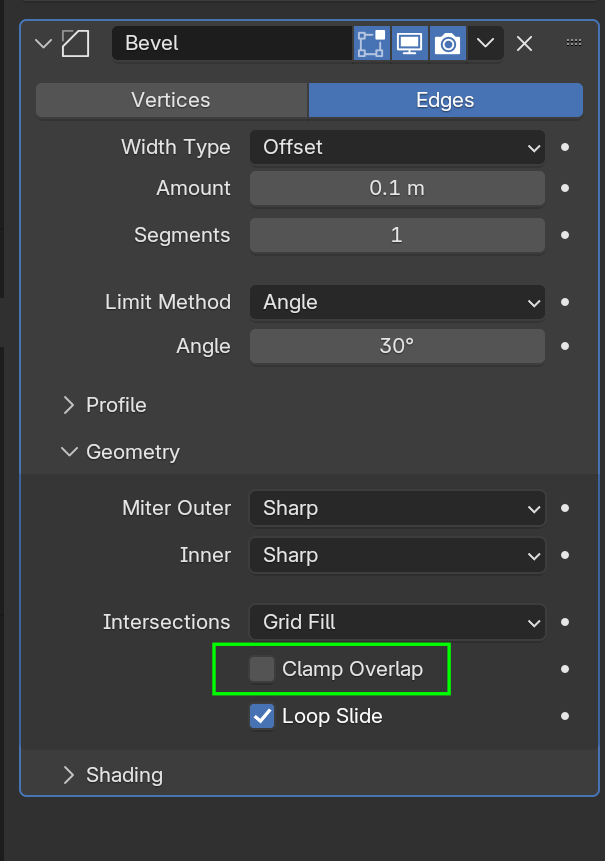The width and height of the screenshot is (605, 861).
Task: Enable the Clamp Overlap checkbox
Action: click(x=261, y=669)
